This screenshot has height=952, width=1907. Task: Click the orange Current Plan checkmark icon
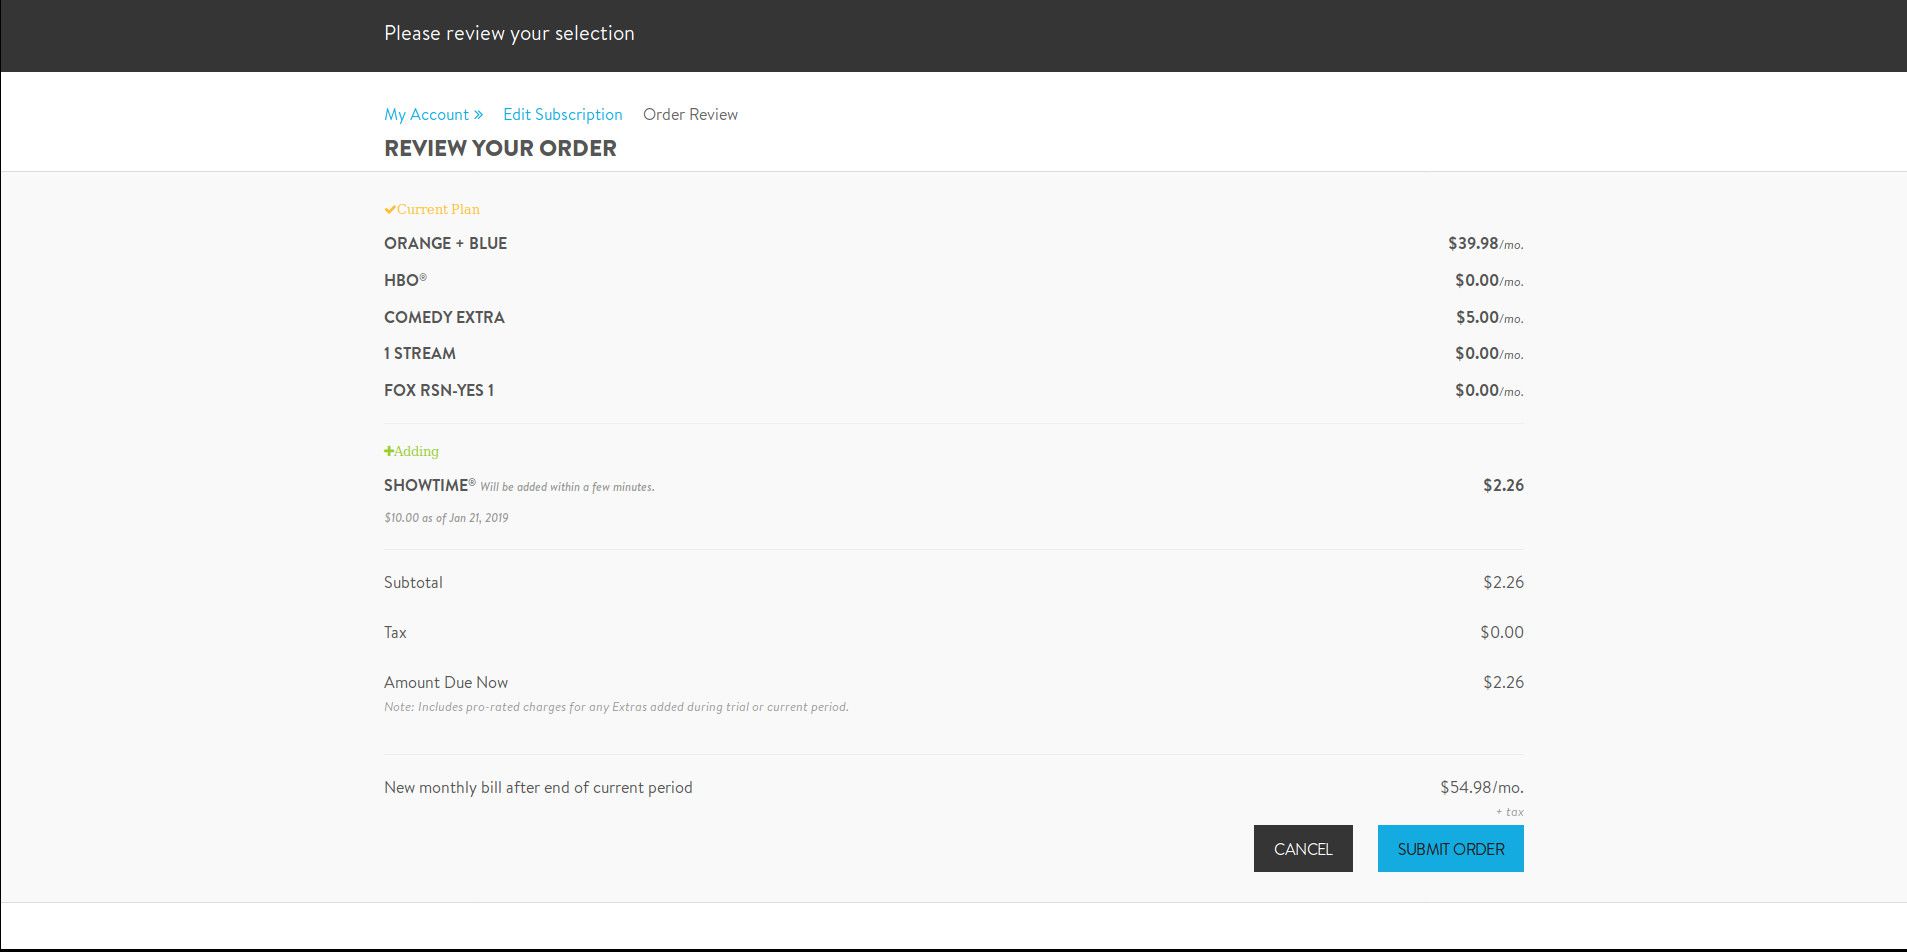coord(390,209)
